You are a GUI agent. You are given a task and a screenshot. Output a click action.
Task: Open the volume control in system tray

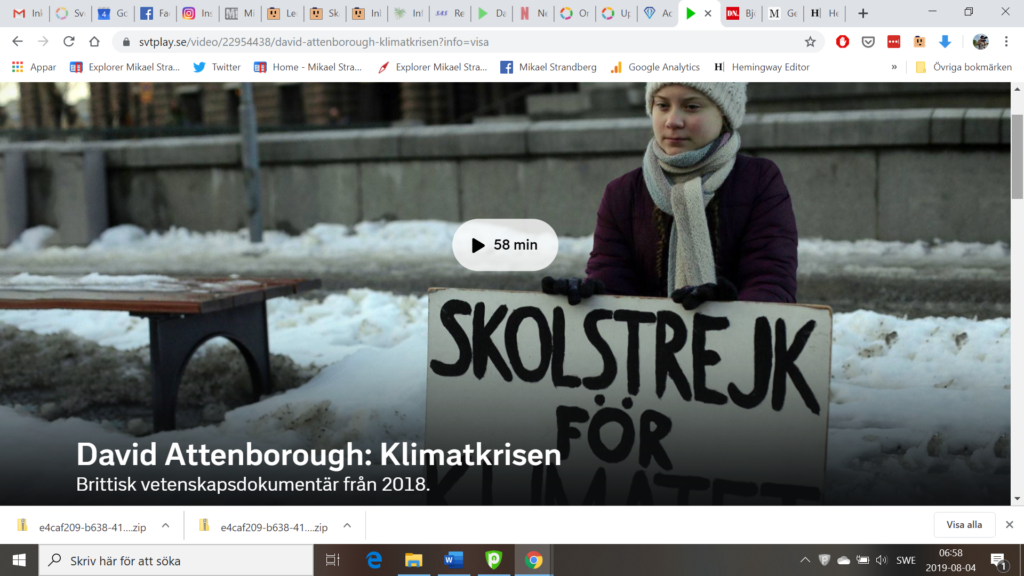(882, 560)
